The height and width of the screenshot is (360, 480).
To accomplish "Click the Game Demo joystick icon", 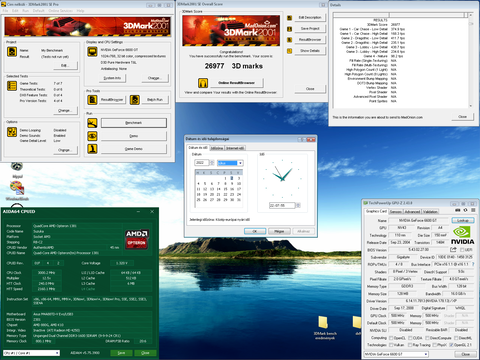I will (x=92, y=149).
